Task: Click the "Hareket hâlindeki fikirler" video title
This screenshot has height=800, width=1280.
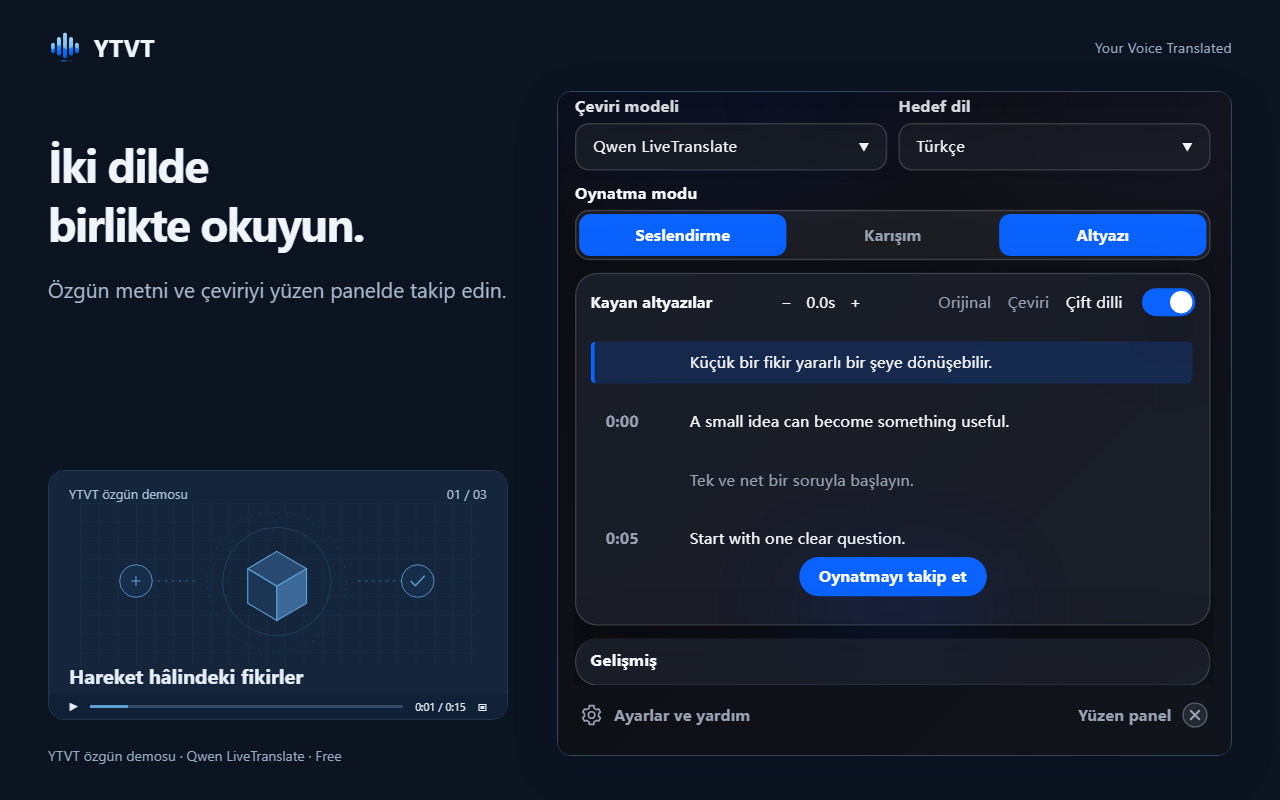Action: pos(186,677)
